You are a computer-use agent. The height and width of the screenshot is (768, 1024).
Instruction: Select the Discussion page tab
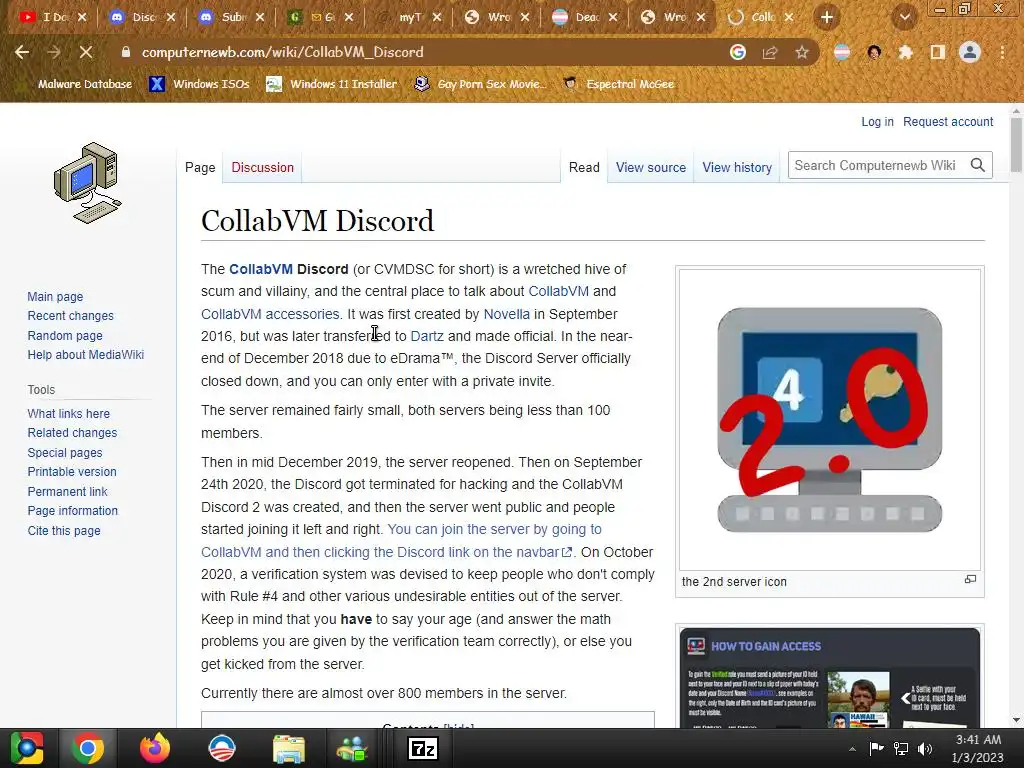point(263,167)
